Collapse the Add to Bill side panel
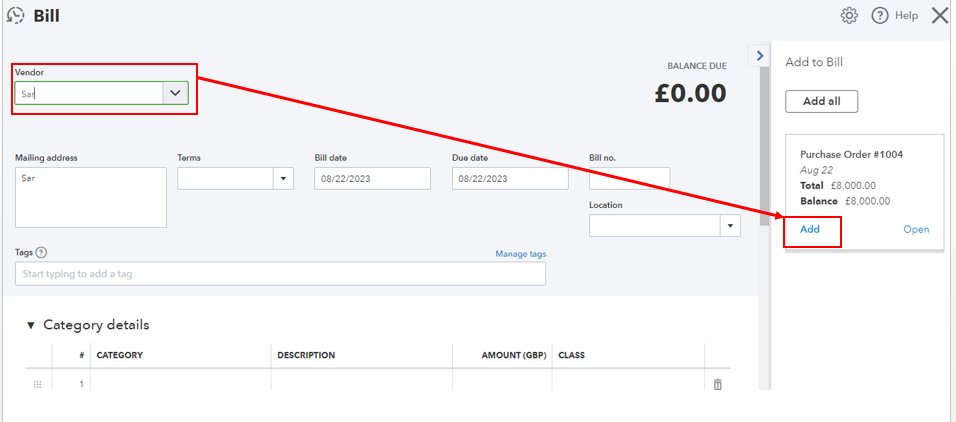Viewport: 956px width, 422px height. [759, 56]
